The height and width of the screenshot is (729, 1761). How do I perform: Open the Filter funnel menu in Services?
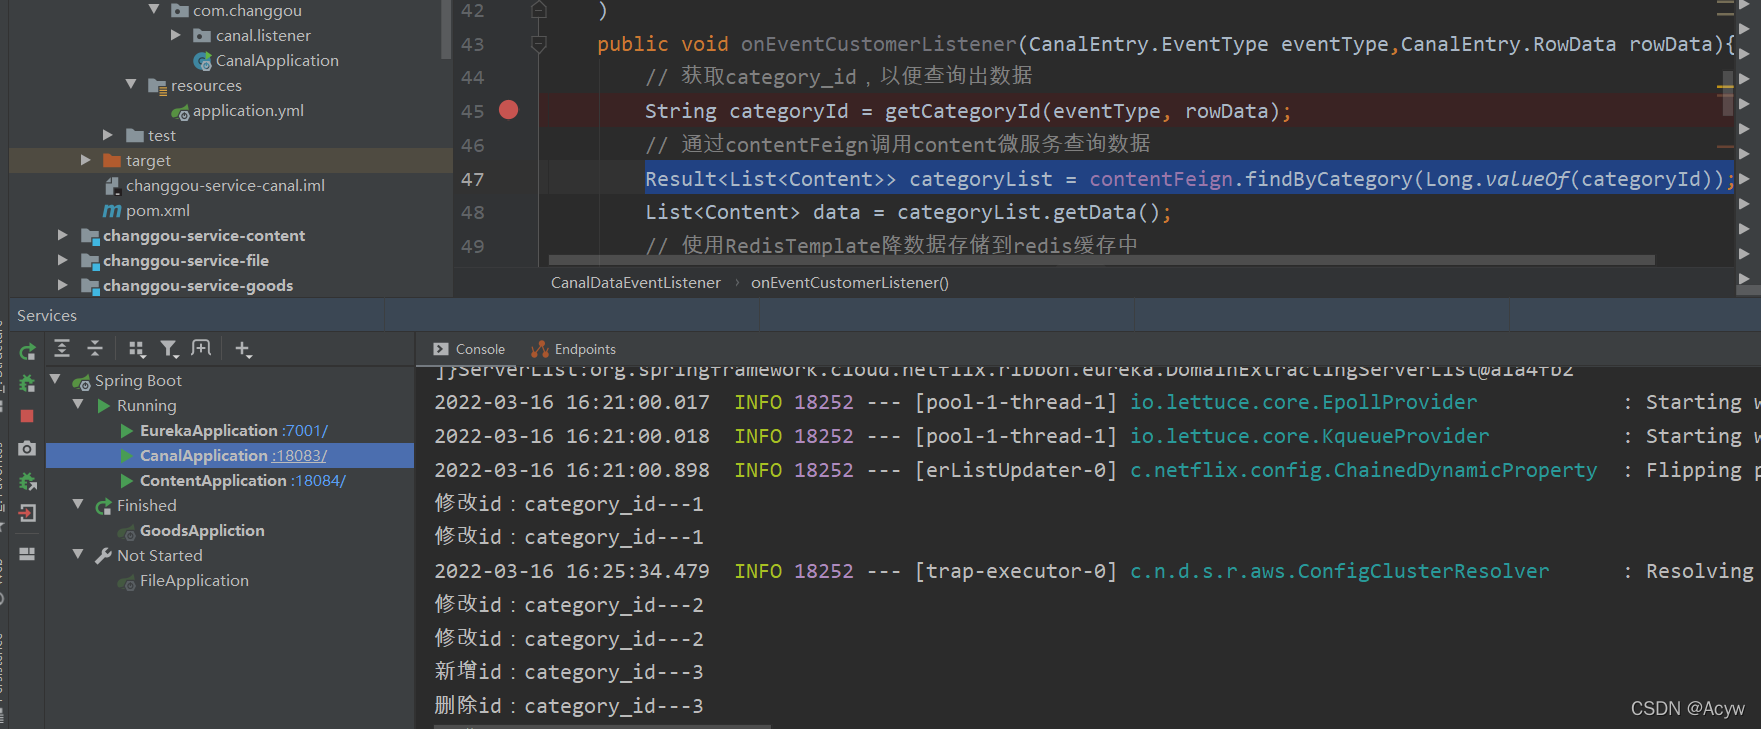click(x=170, y=348)
